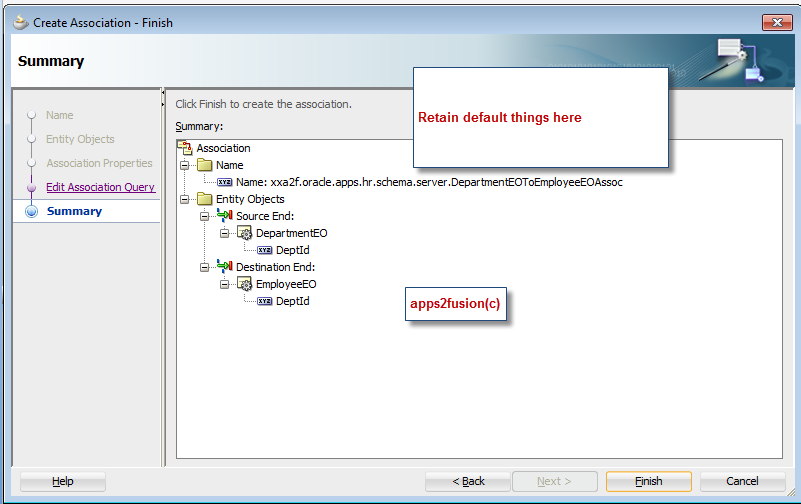Click the Summary step bullet in the wizard list
The height and width of the screenshot is (504, 801).
coord(32,211)
